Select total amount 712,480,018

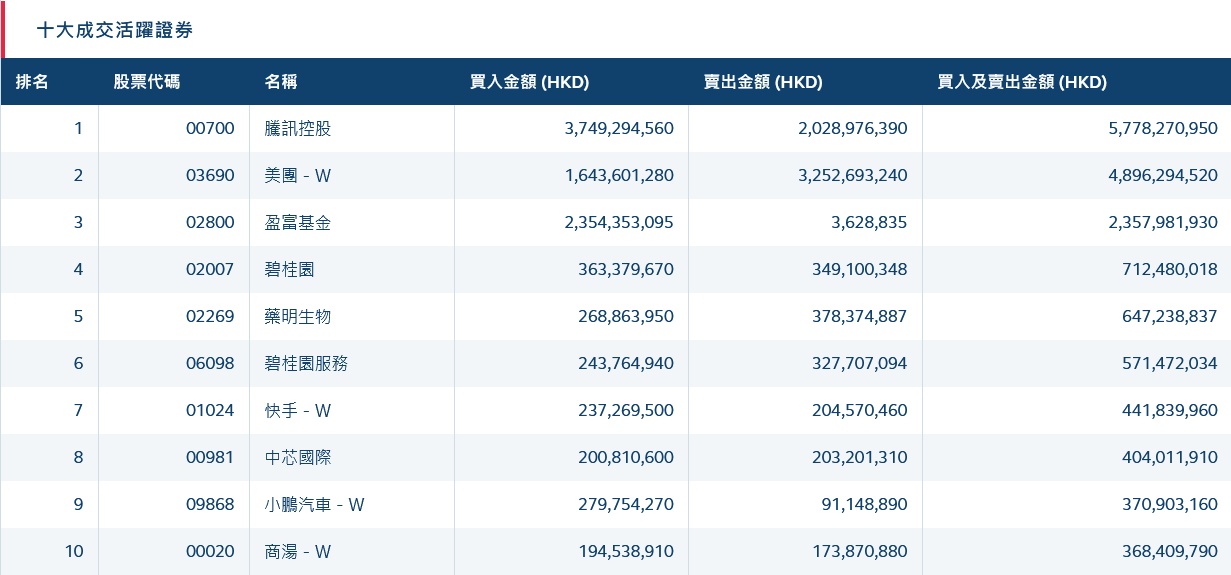(1170, 269)
